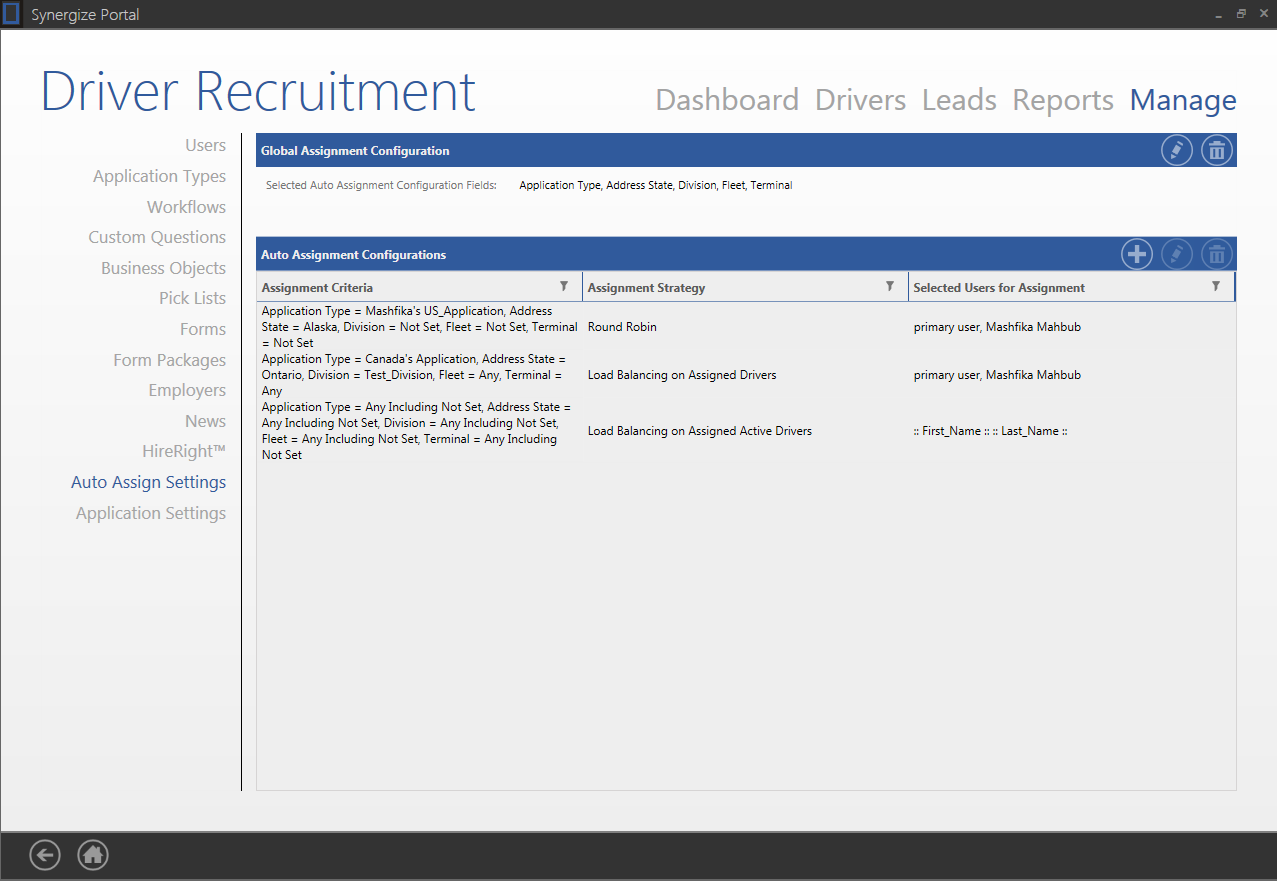Open the Form Packages section

[169, 360]
